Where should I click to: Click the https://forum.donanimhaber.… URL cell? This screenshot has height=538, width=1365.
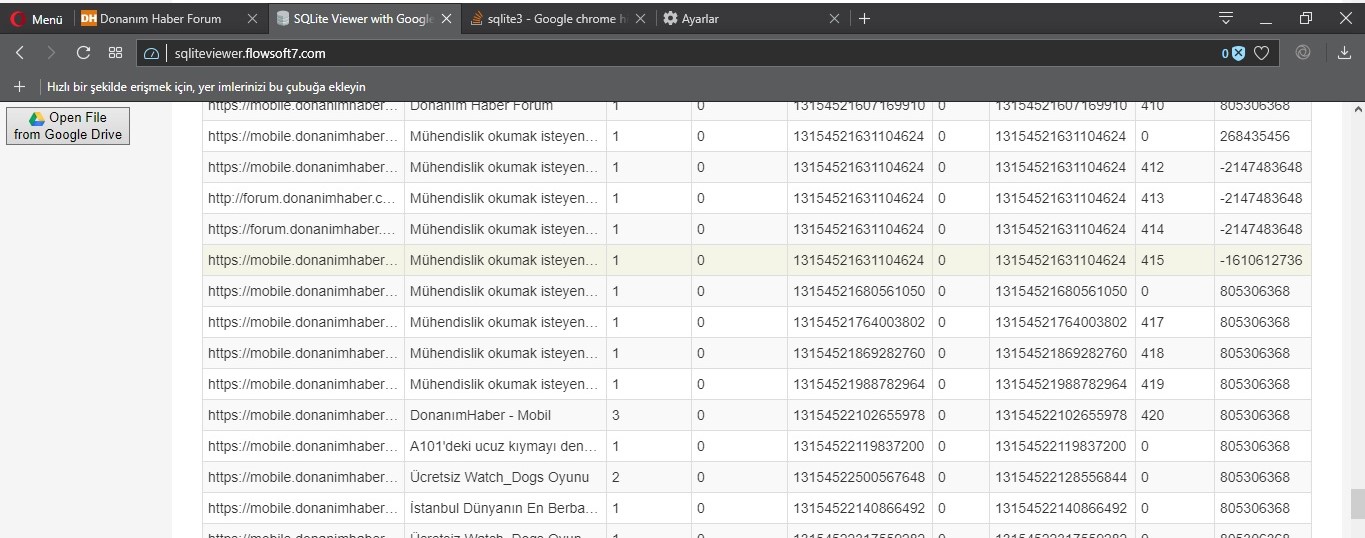(x=303, y=229)
